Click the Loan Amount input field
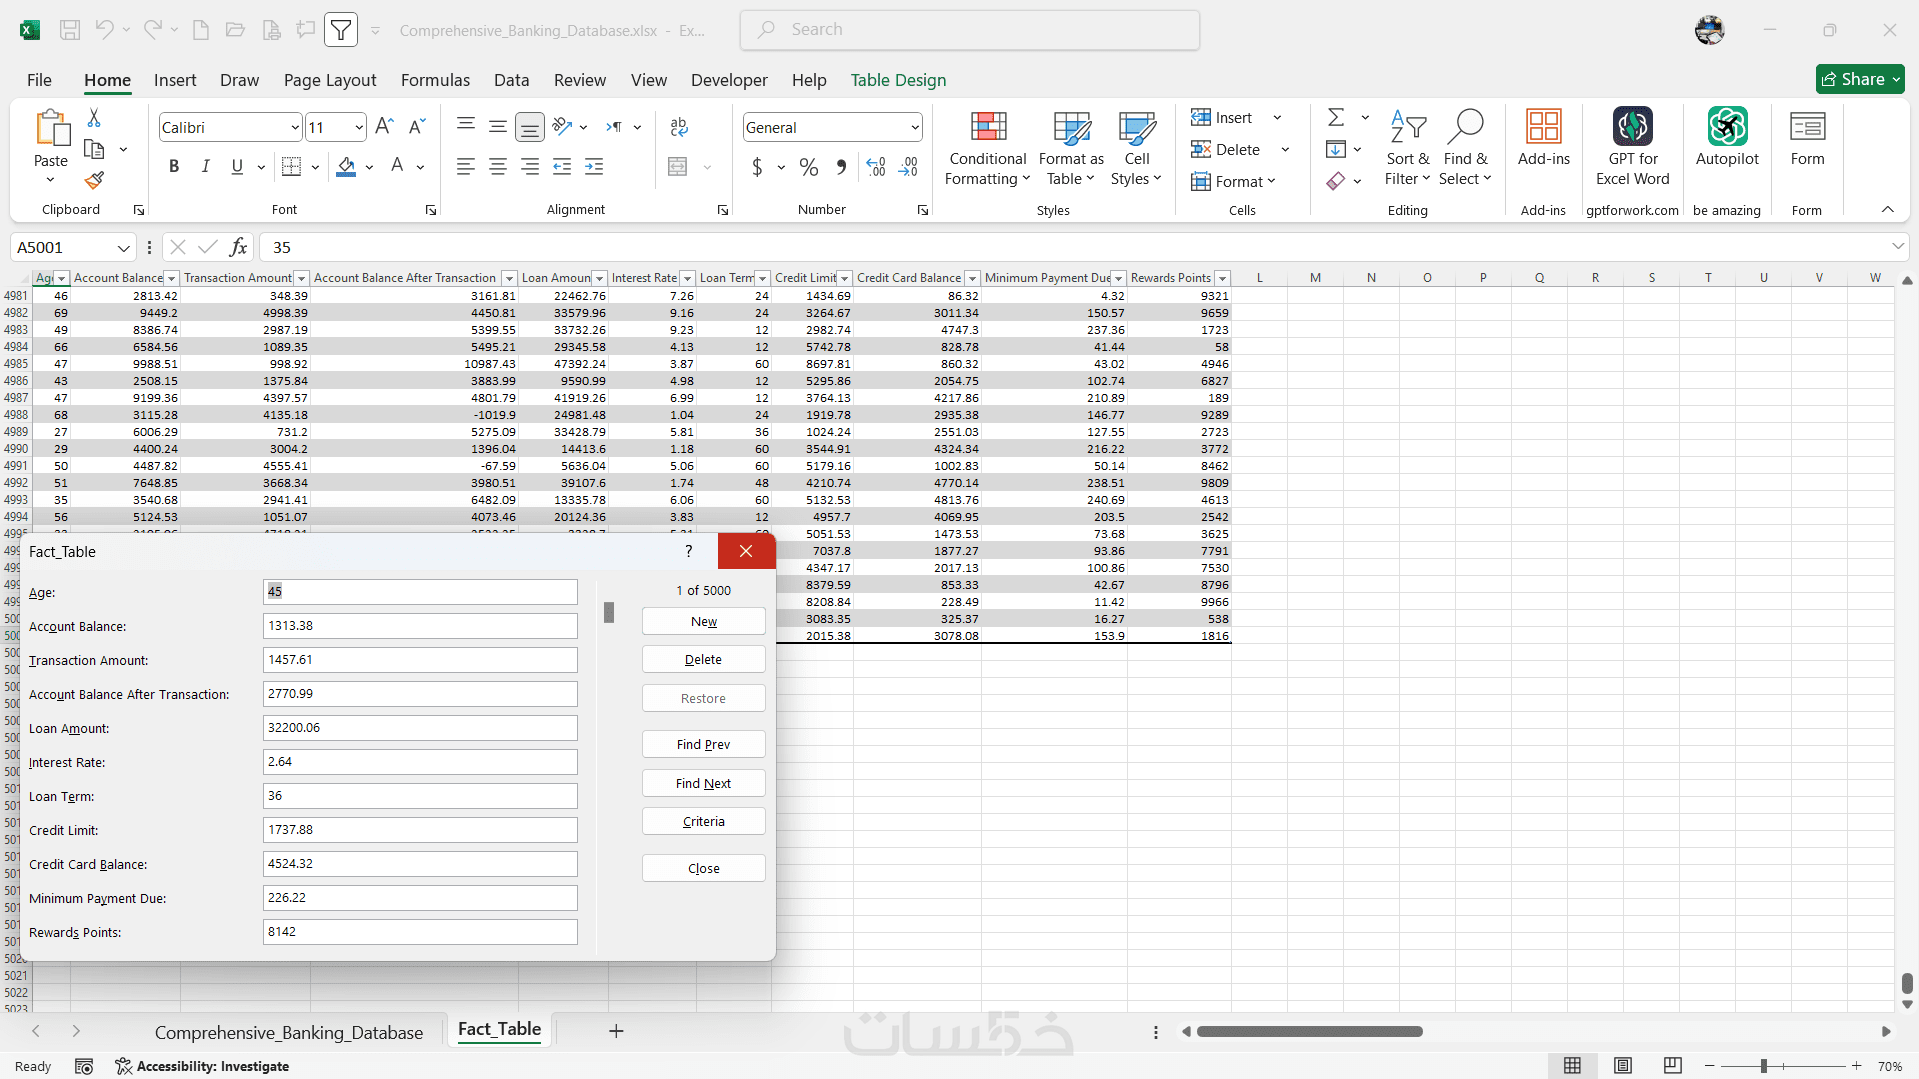The height and width of the screenshot is (1079, 1919). coord(420,728)
